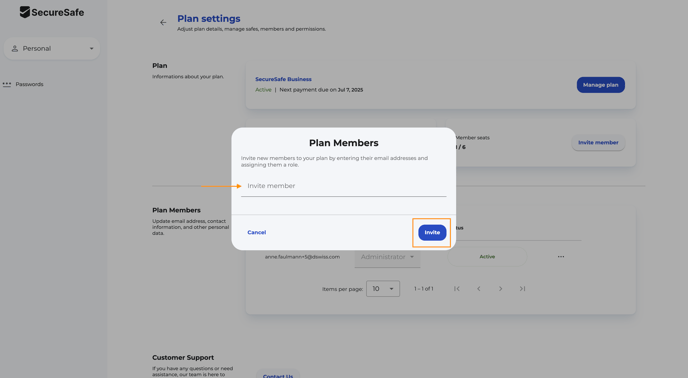Go to next page of members
Viewport: 688px width, 378px height.
click(x=500, y=289)
